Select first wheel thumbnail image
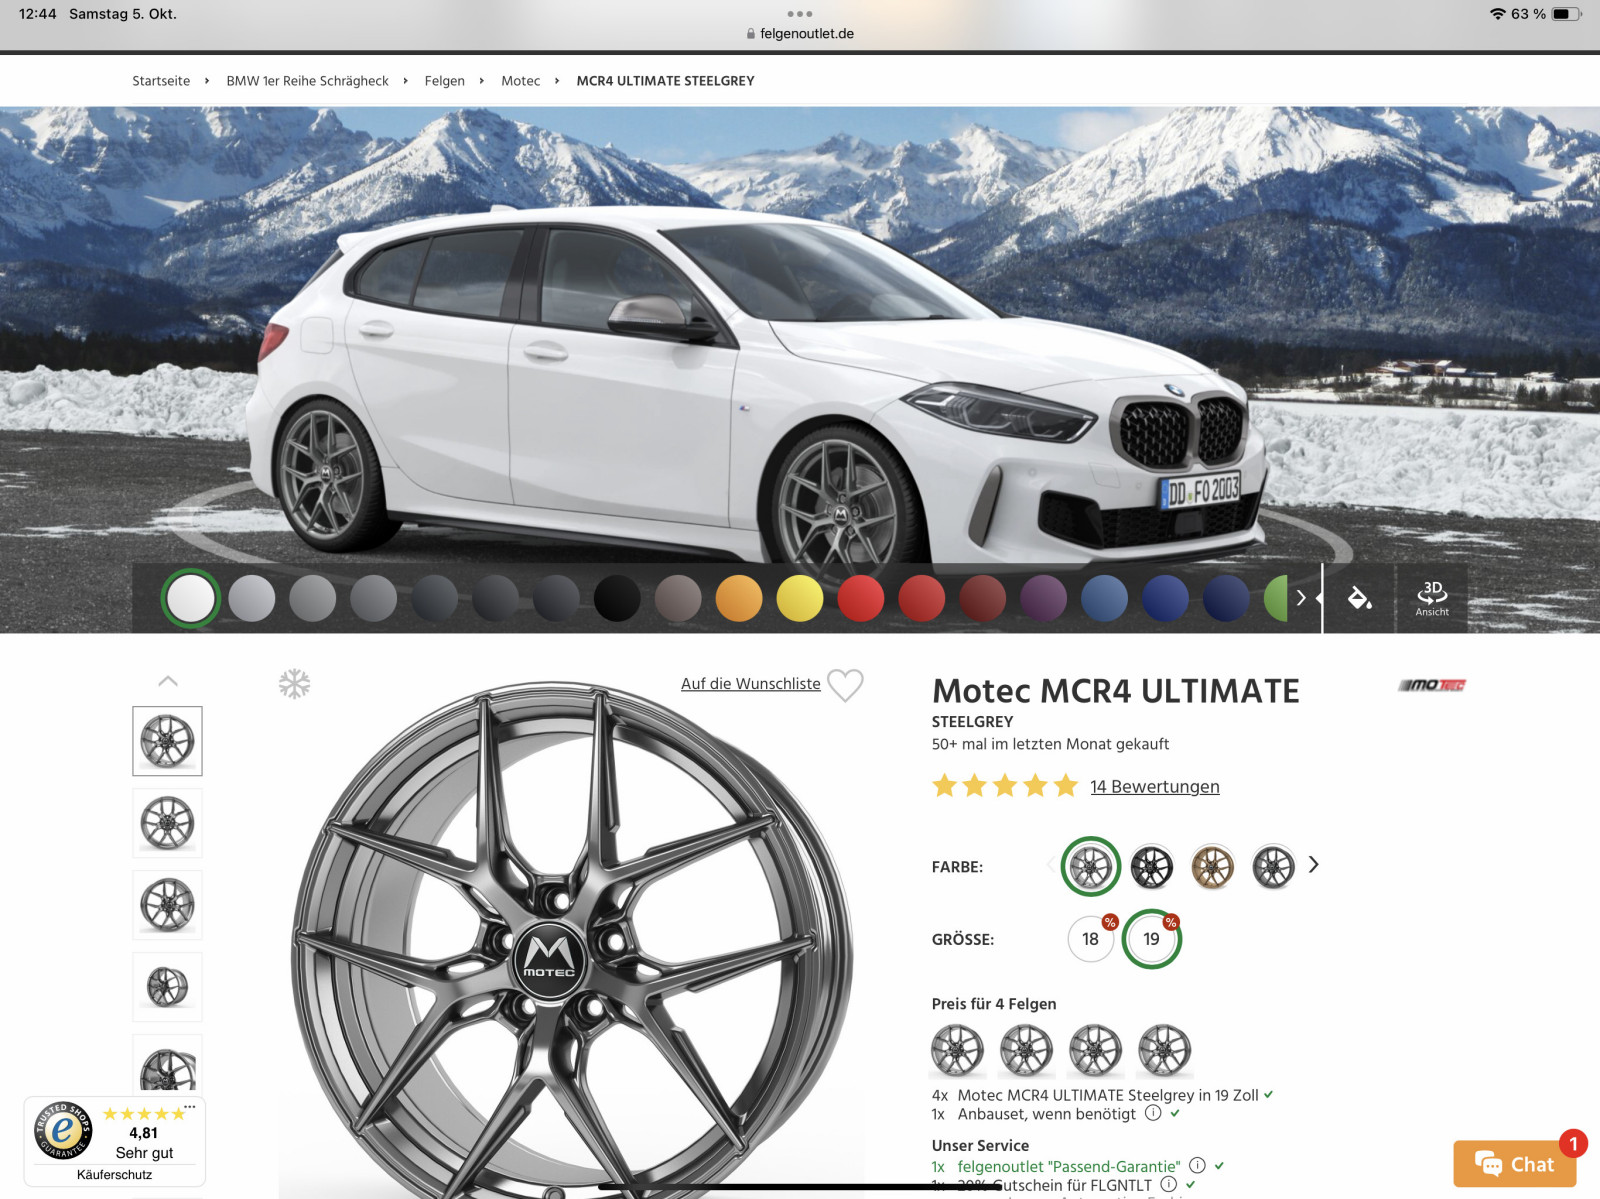The height and width of the screenshot is (1199, 1600). [x=168, y=741]
